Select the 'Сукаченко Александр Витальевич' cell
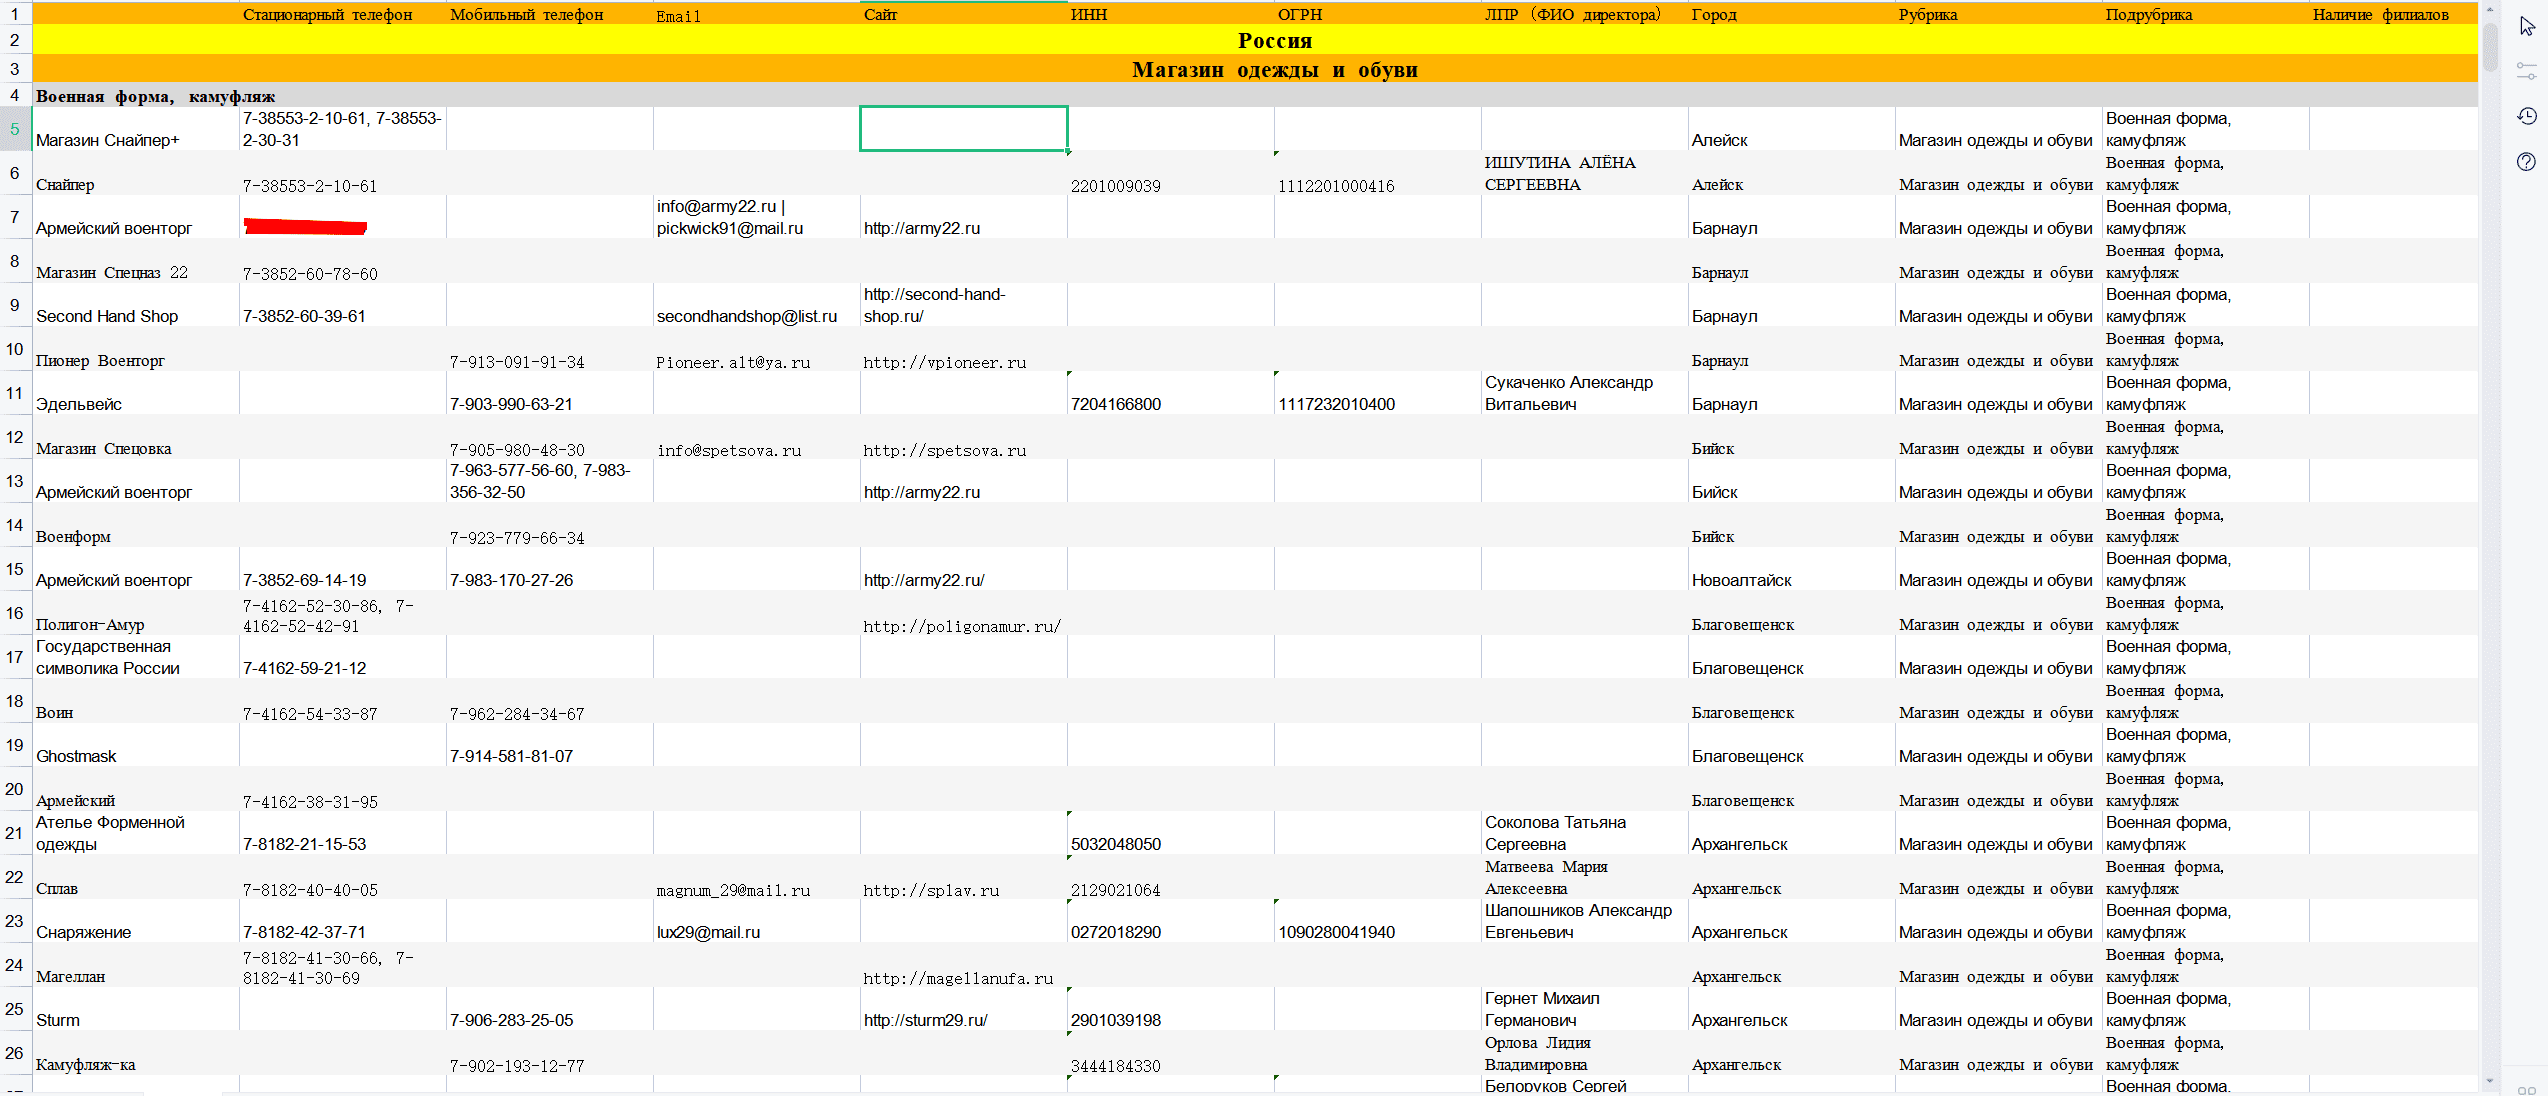 [x=1585, y=393]
